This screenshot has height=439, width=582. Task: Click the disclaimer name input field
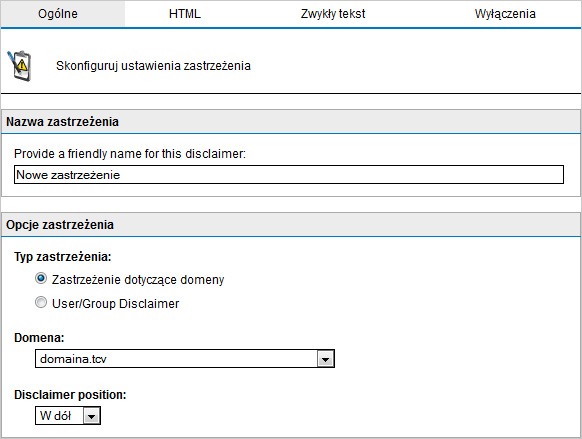pos(289,174)
